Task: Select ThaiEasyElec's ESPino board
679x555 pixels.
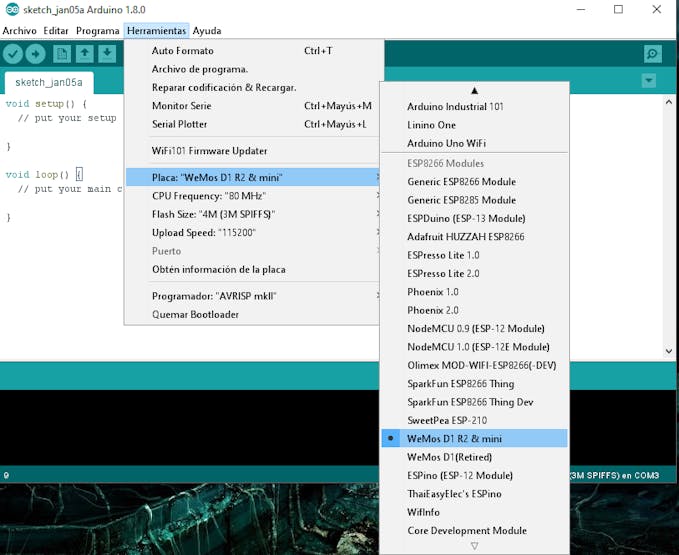Action: (x=474, y=494)
